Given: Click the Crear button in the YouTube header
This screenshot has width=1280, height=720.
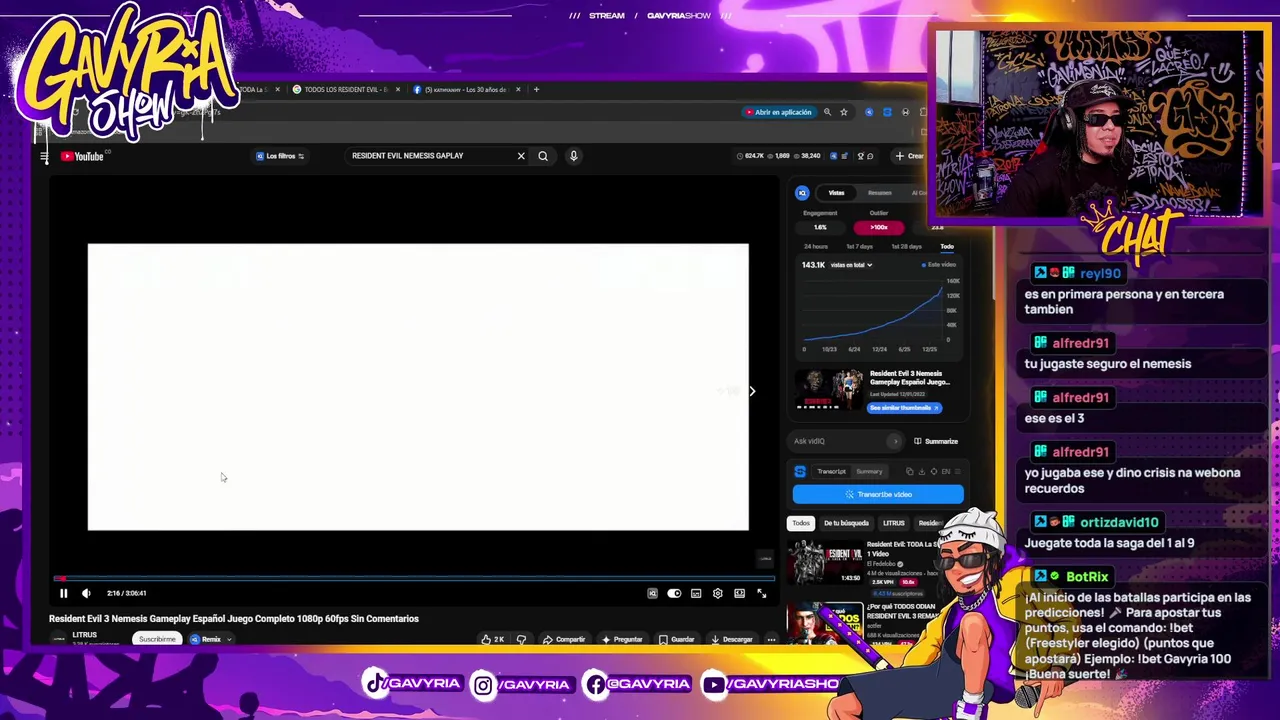Looking at the screenshot, I should 911,156.
